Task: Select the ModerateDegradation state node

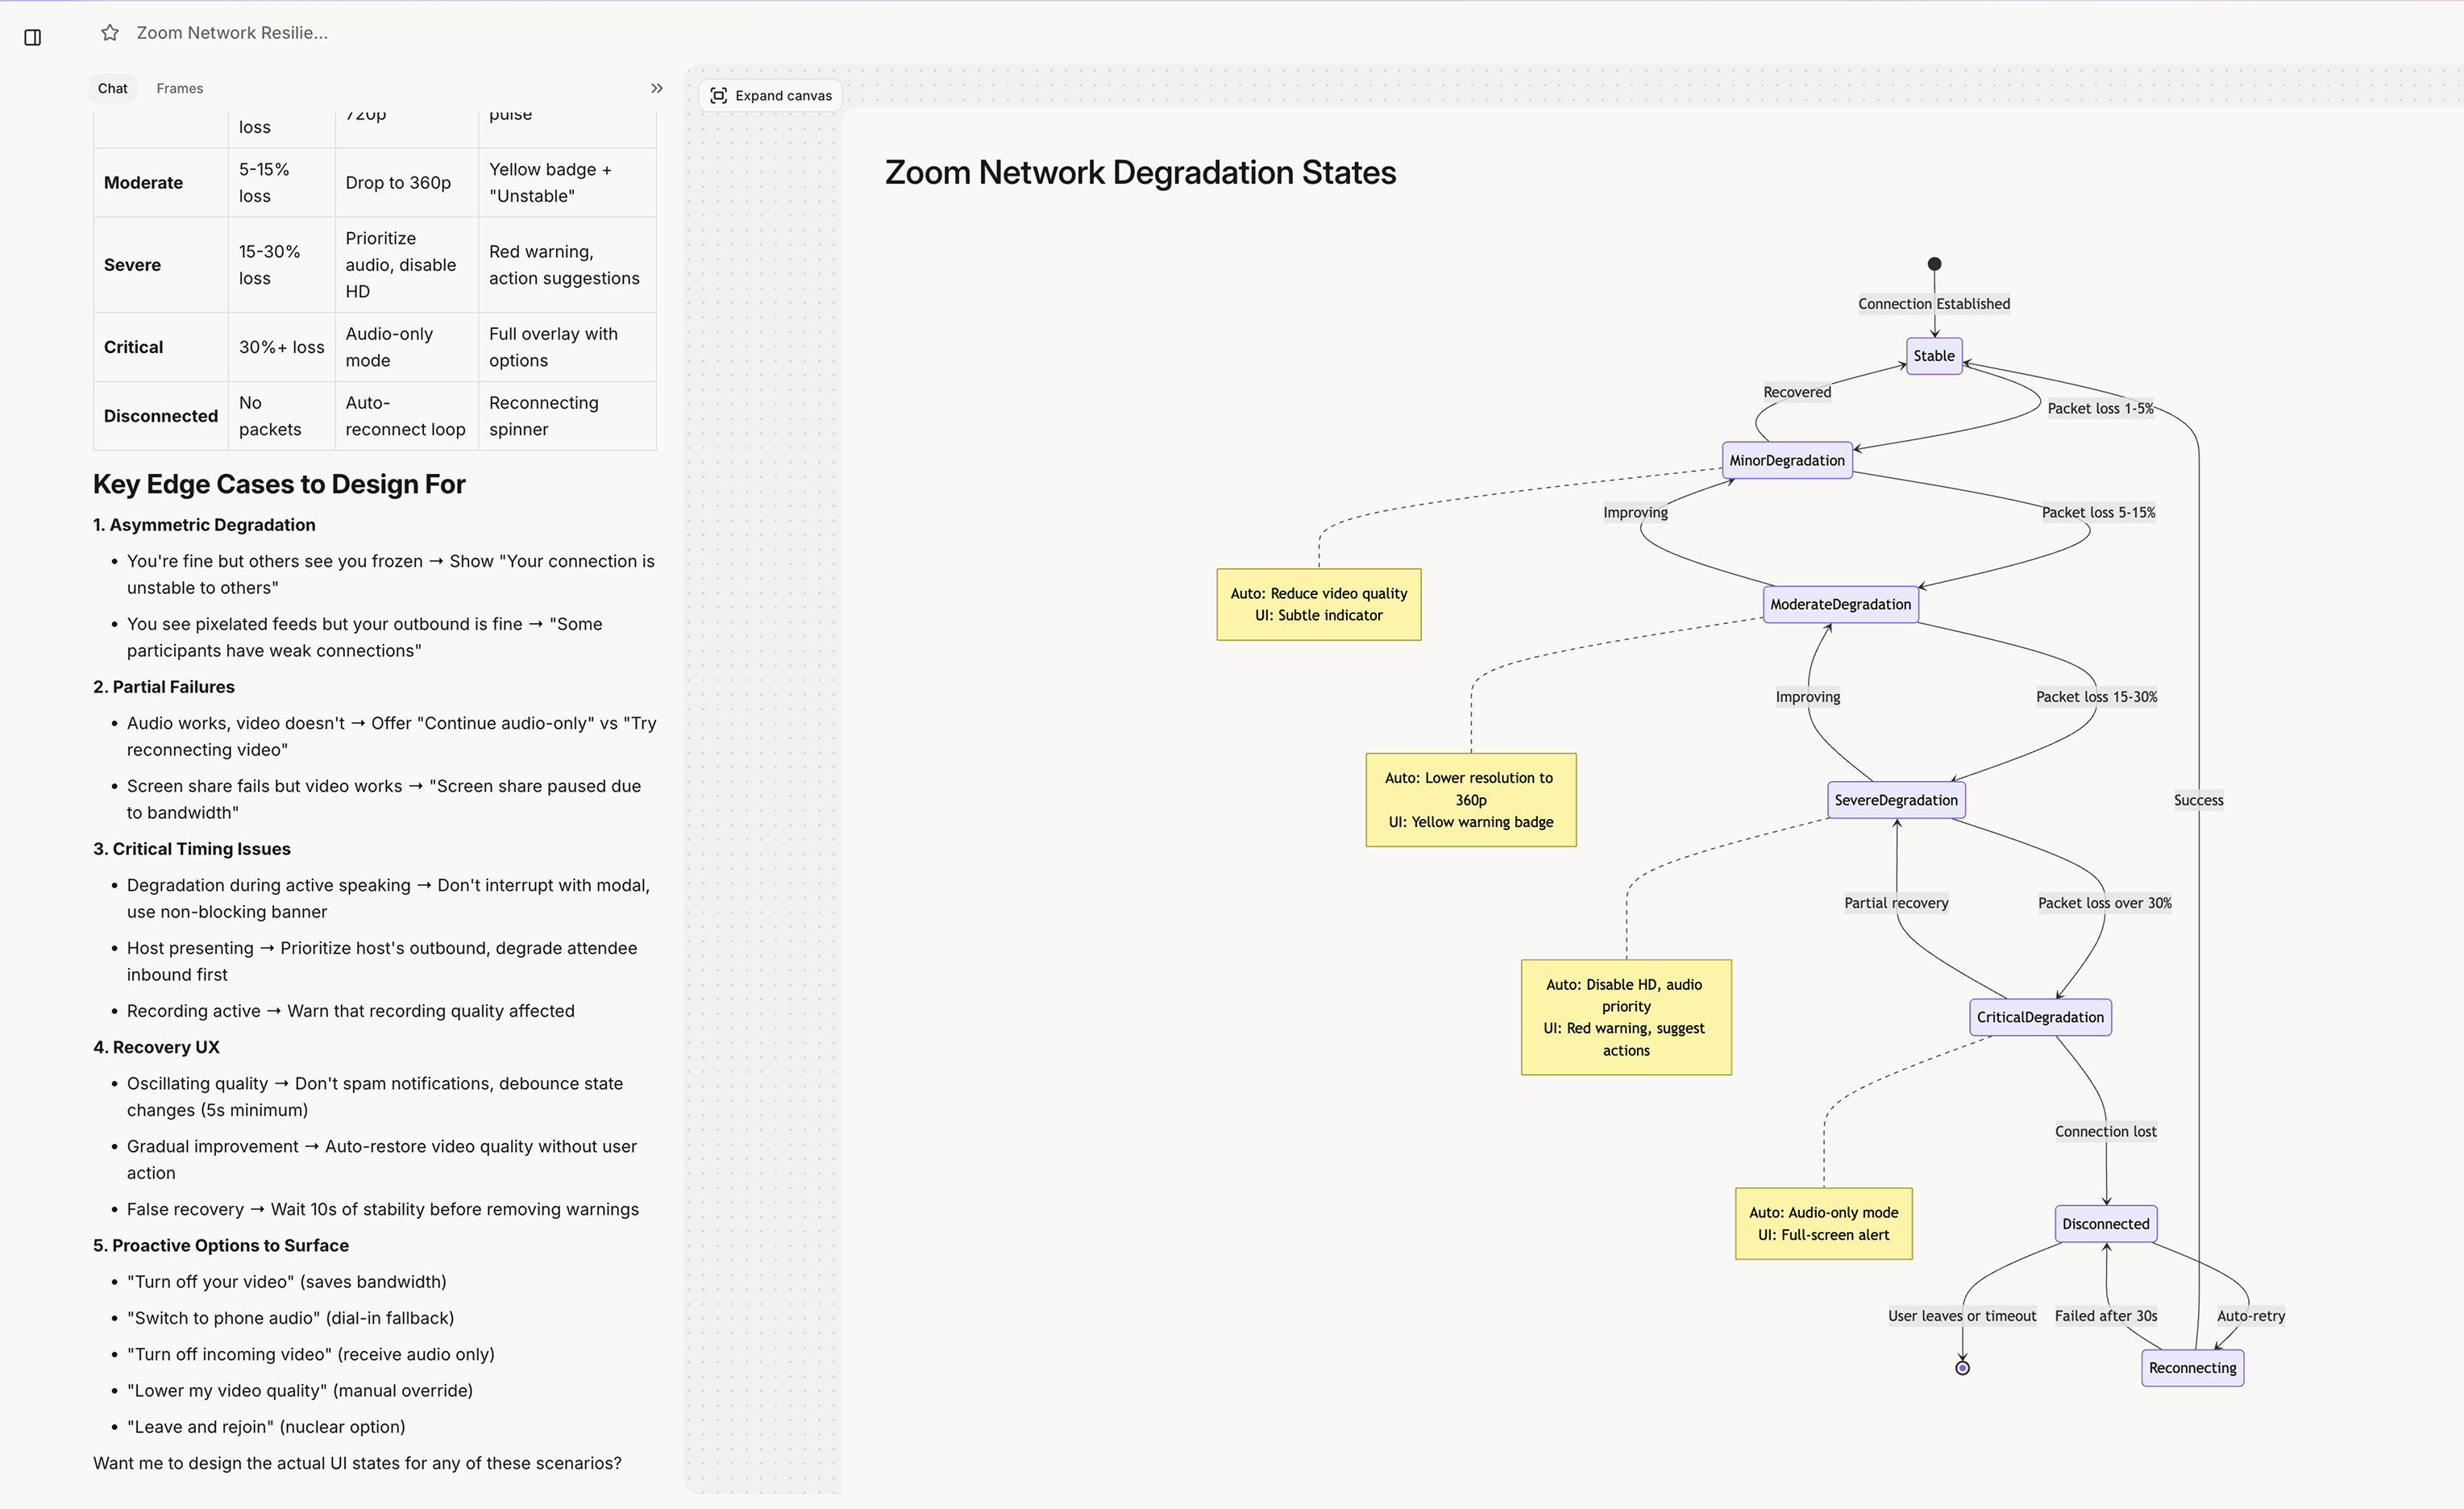Action: [1840, 603]
